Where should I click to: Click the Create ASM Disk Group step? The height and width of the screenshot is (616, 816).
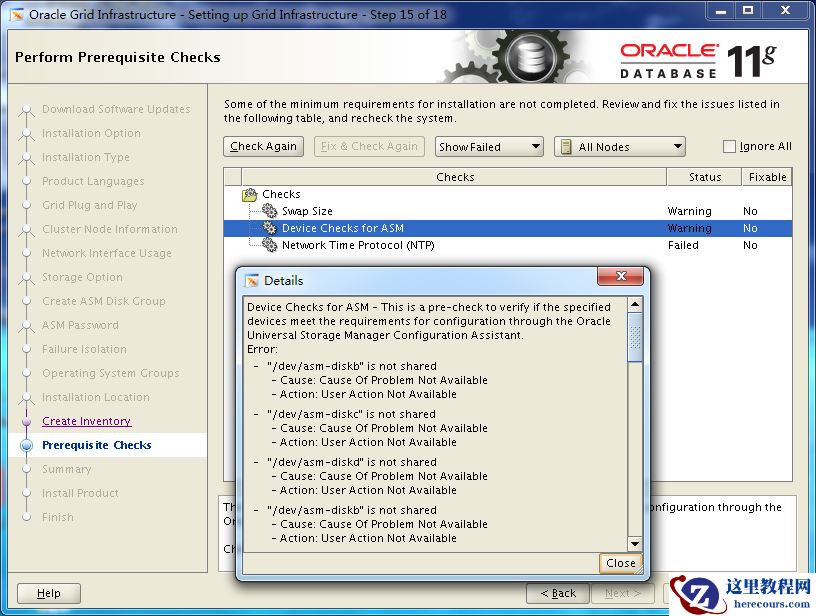click(104, 301)
